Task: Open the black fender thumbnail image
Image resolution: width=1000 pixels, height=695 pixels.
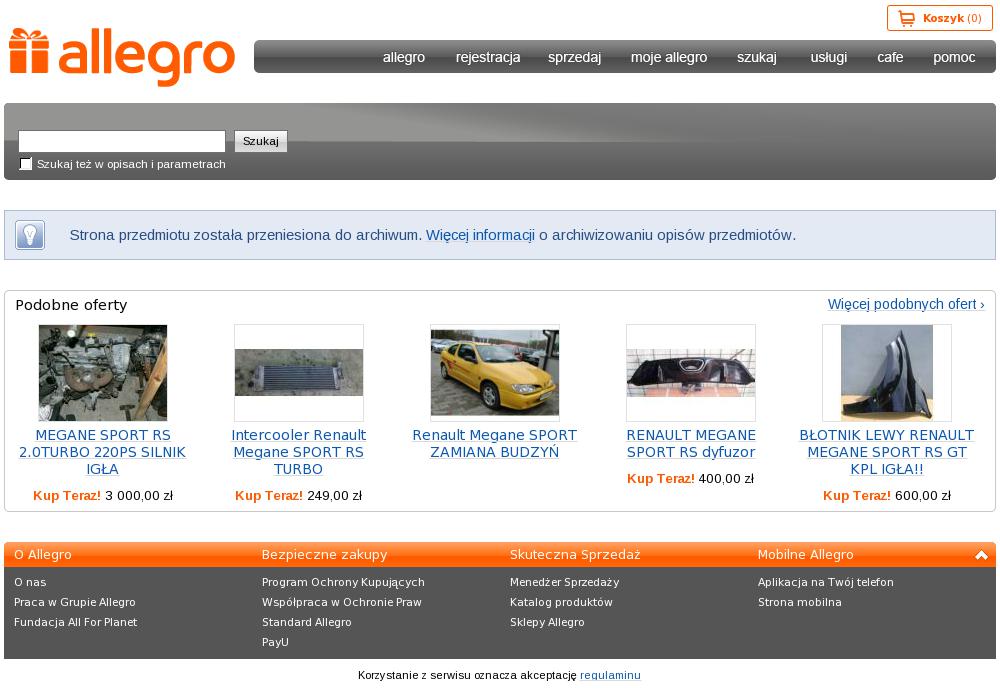Action: 886,373
